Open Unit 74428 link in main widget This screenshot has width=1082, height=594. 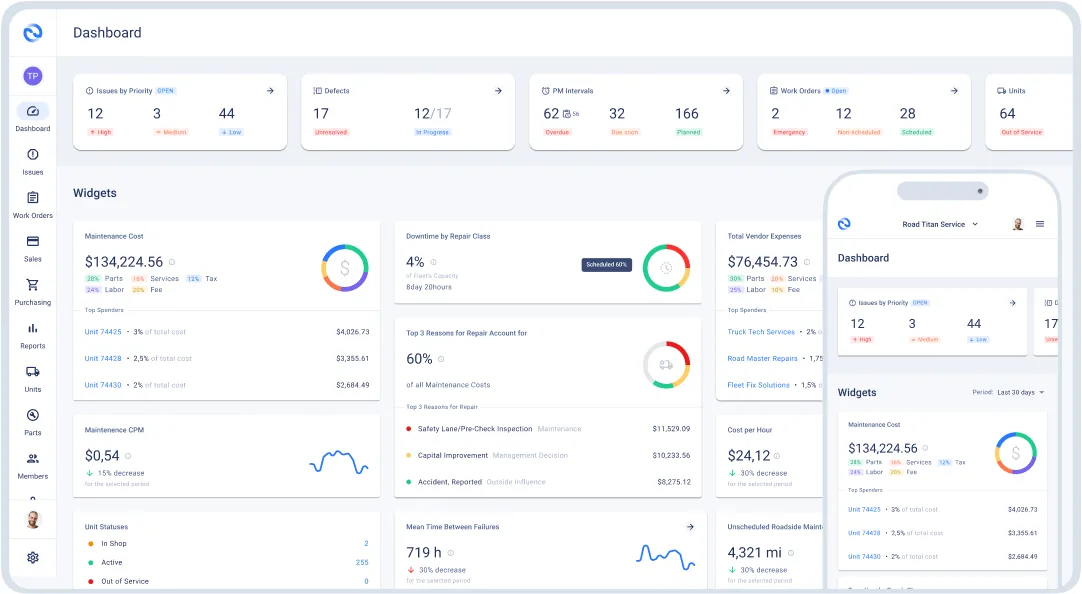coord(103,359)
